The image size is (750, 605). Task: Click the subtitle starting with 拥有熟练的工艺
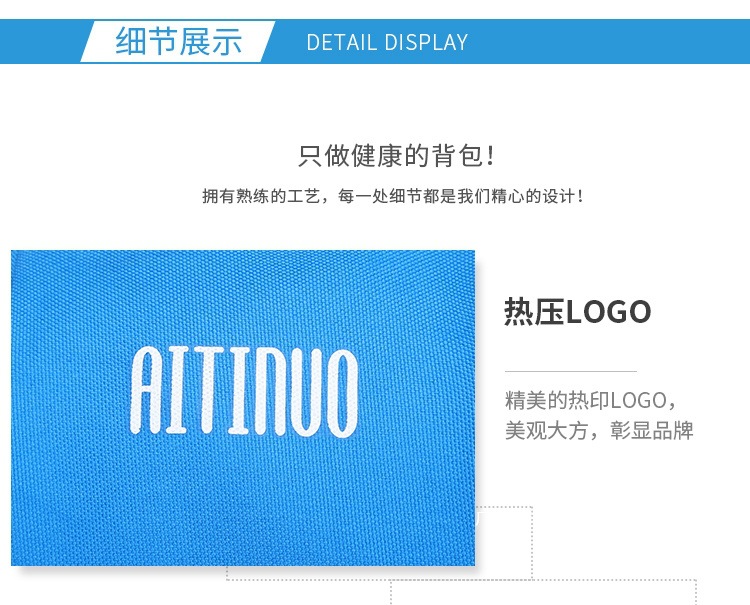click(x=393, y=196)
